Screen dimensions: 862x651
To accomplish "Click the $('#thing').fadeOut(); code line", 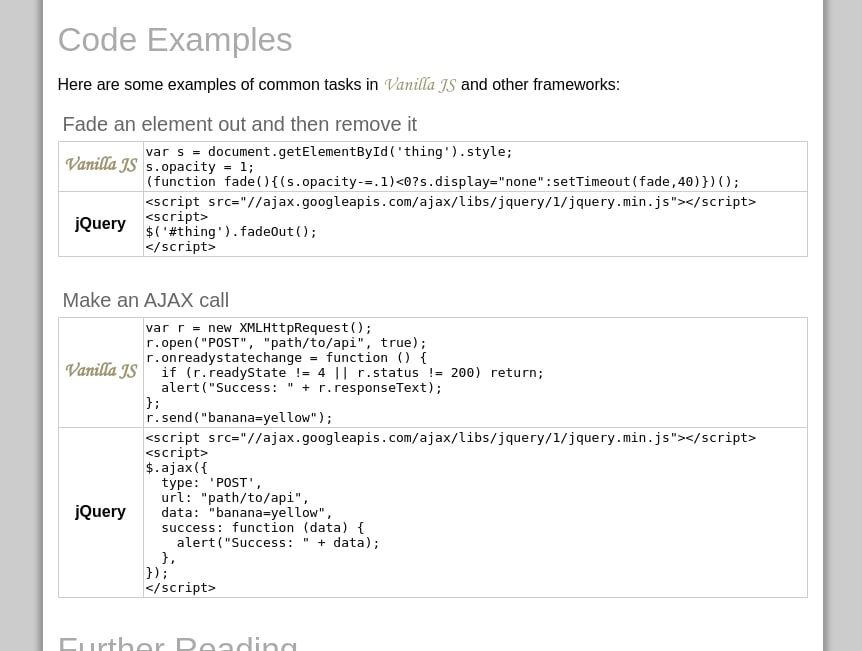I will click(x=231, y=232).
